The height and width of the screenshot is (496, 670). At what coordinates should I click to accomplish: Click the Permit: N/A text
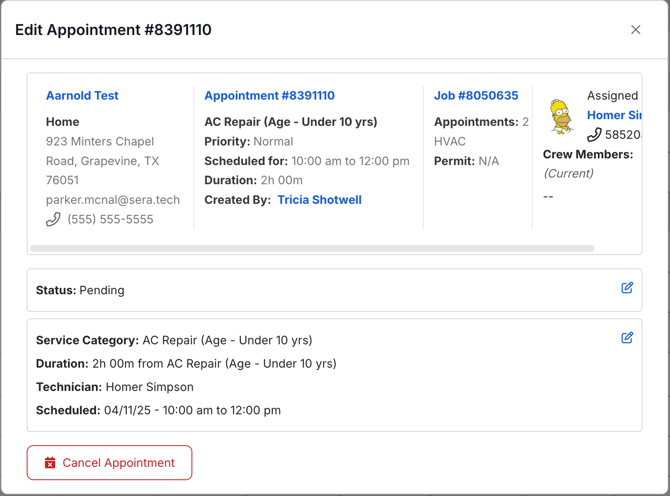click(x=466, y=161)
